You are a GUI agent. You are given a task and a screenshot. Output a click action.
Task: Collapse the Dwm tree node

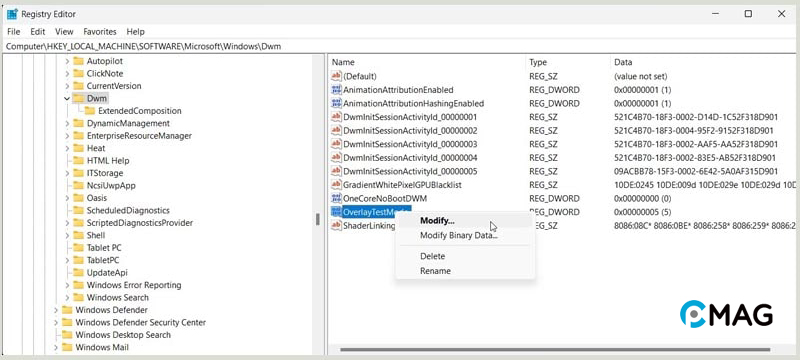[x=67, y=98]
